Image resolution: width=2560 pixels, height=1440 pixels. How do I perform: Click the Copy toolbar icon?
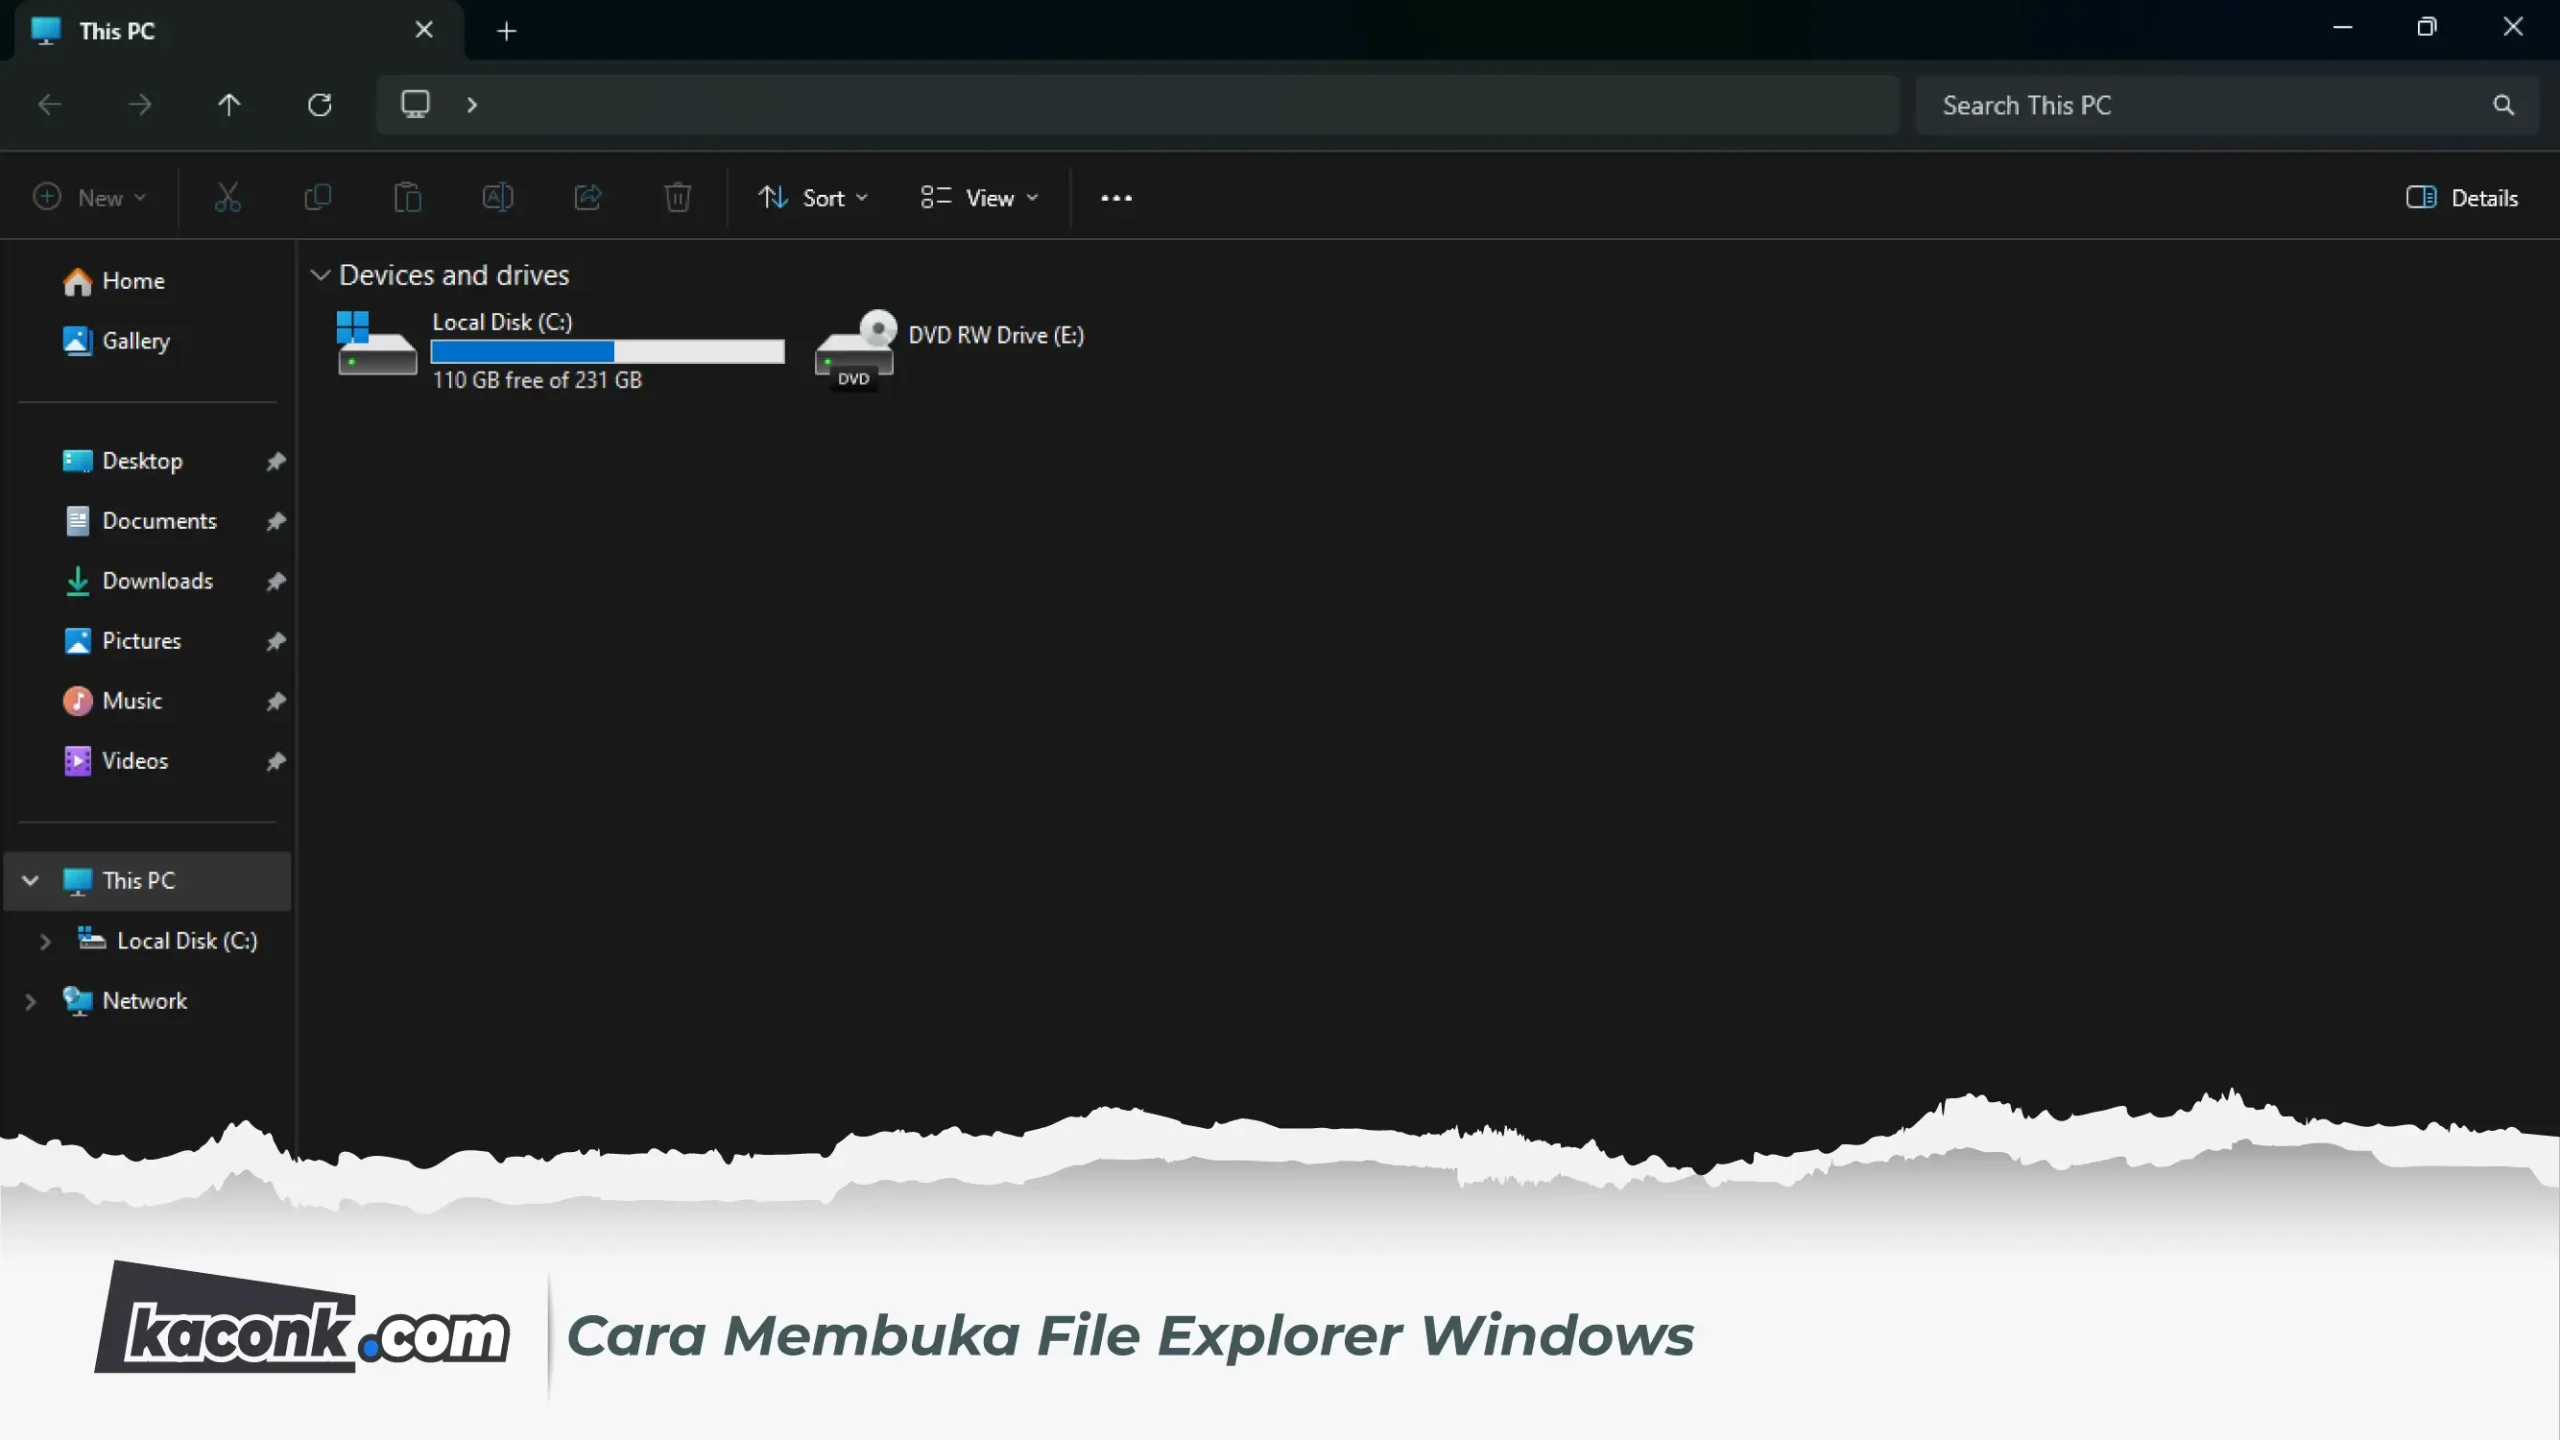coord(318,198)
